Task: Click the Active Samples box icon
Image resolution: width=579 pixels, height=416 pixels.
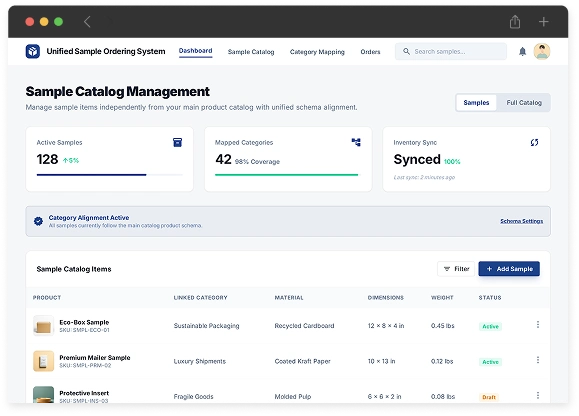Action: pos(177,142)
